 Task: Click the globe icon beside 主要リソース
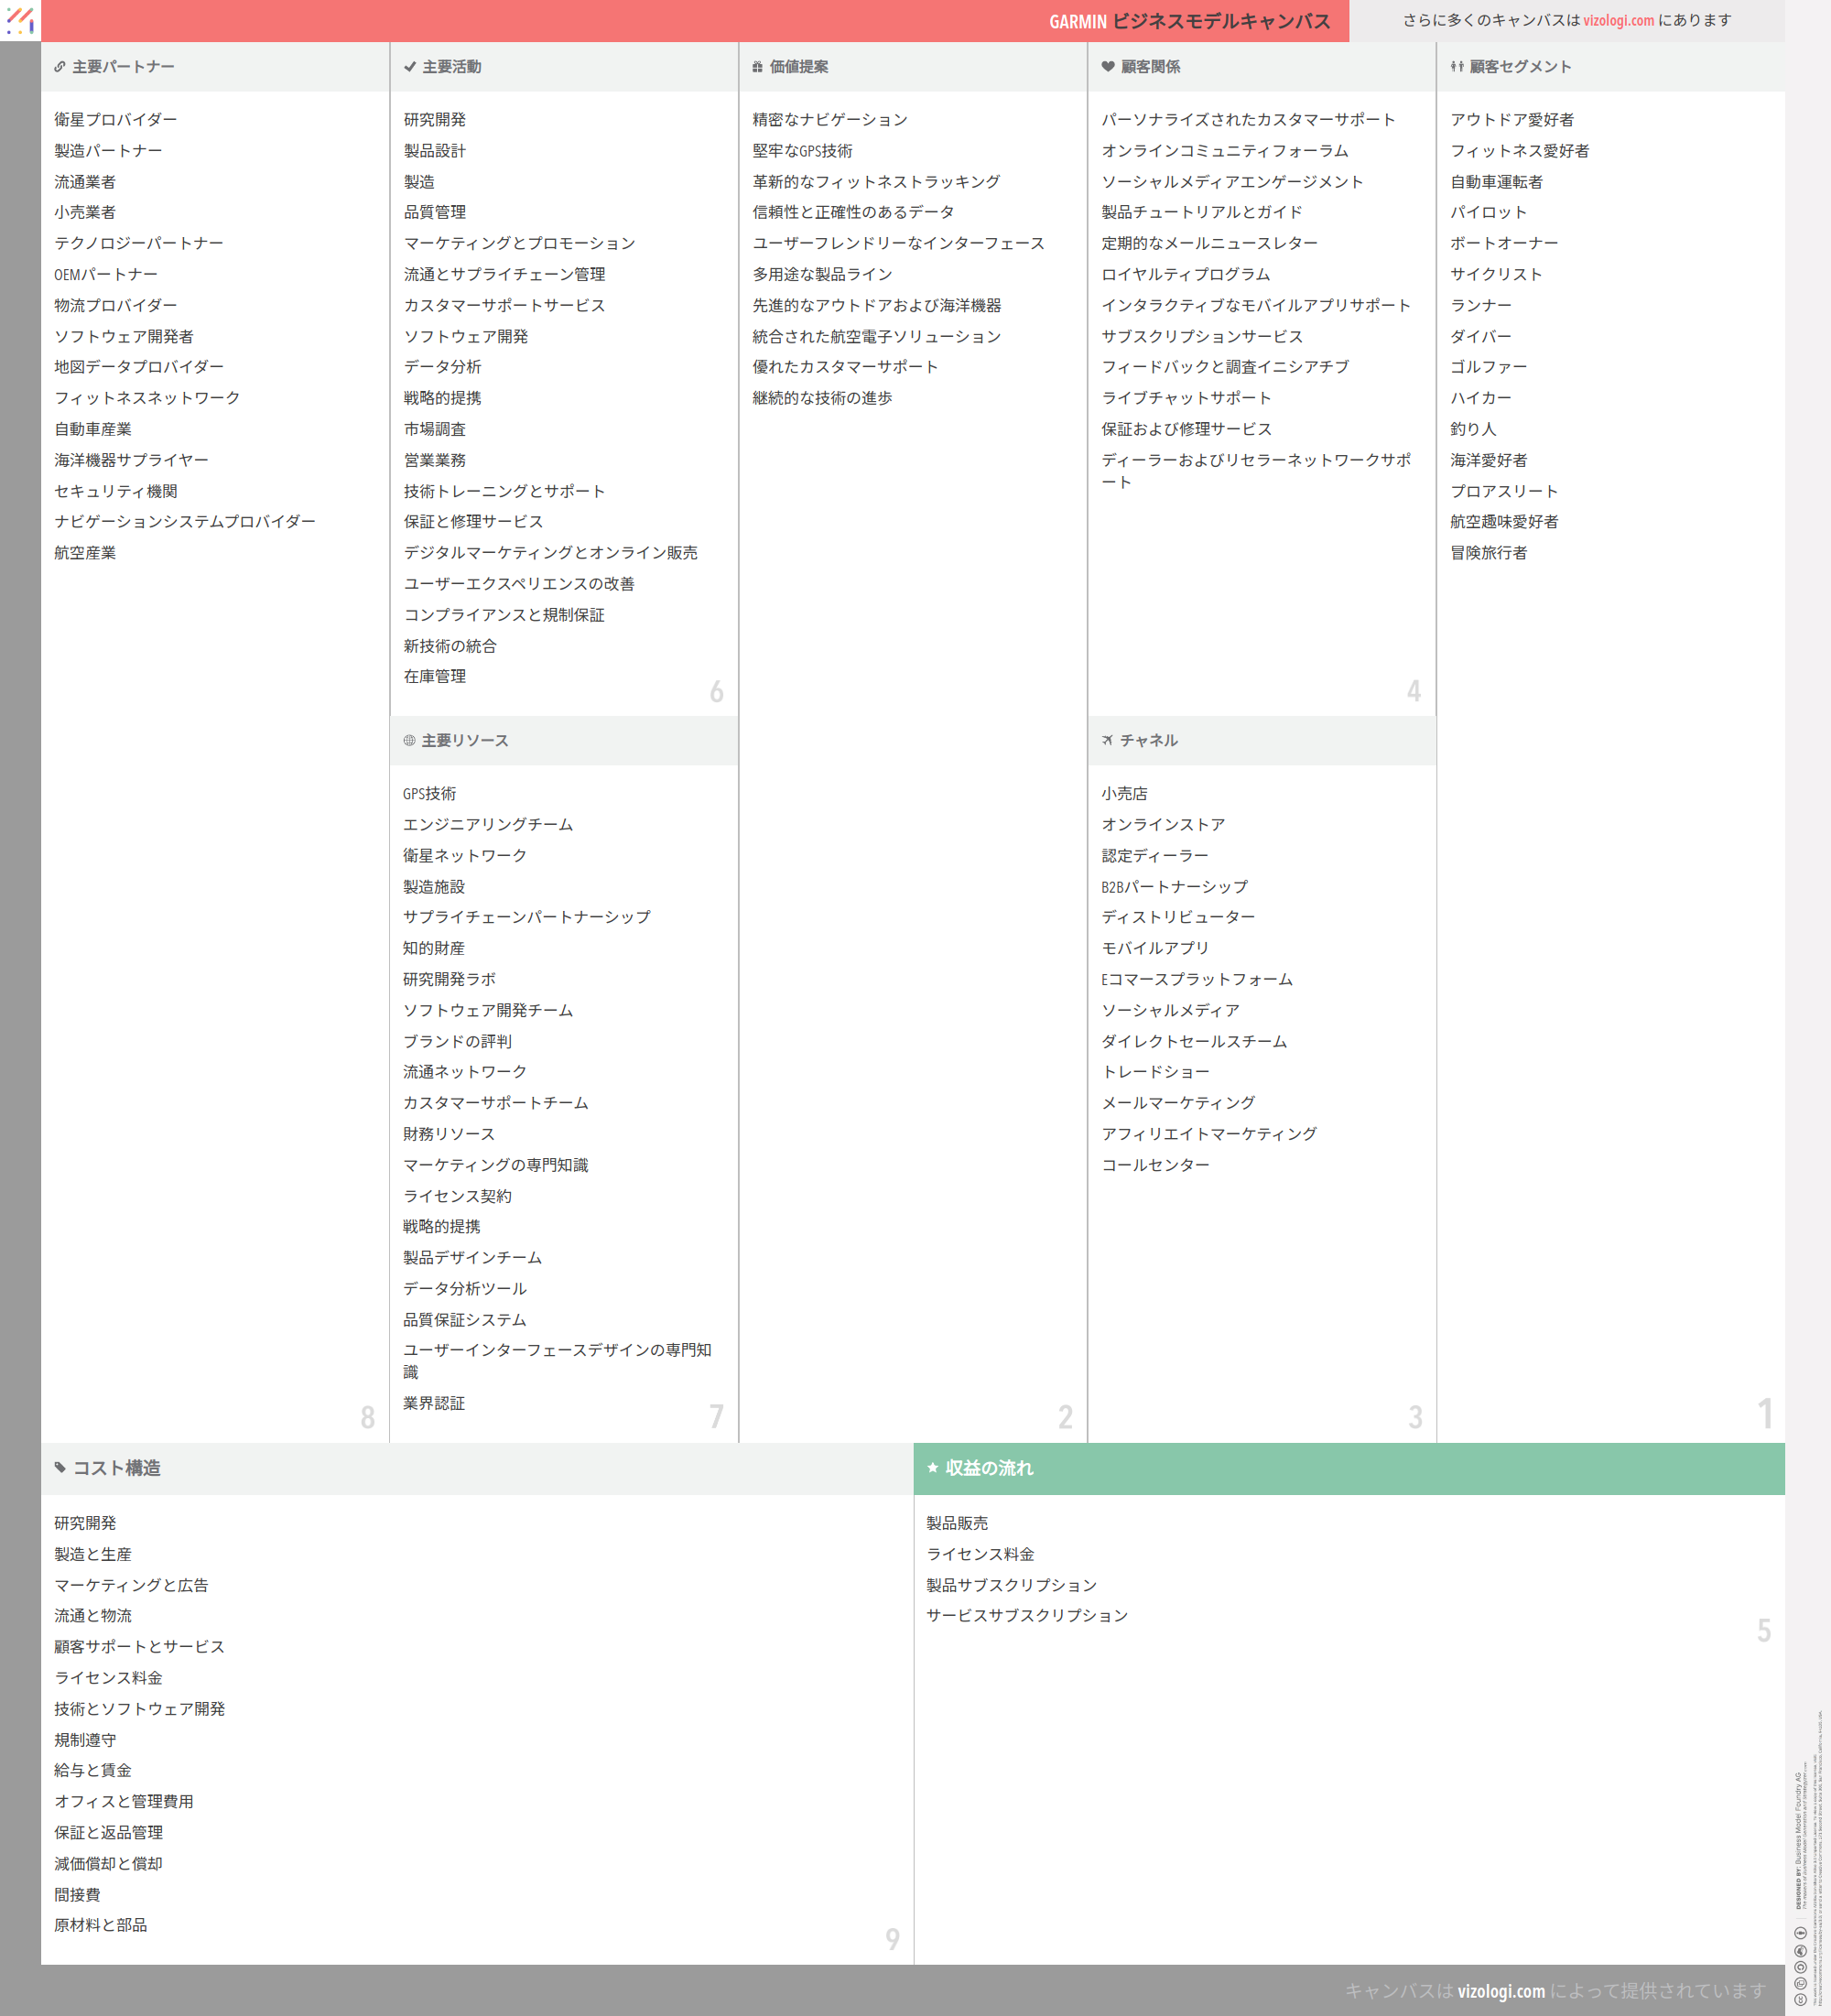point(409,741)
